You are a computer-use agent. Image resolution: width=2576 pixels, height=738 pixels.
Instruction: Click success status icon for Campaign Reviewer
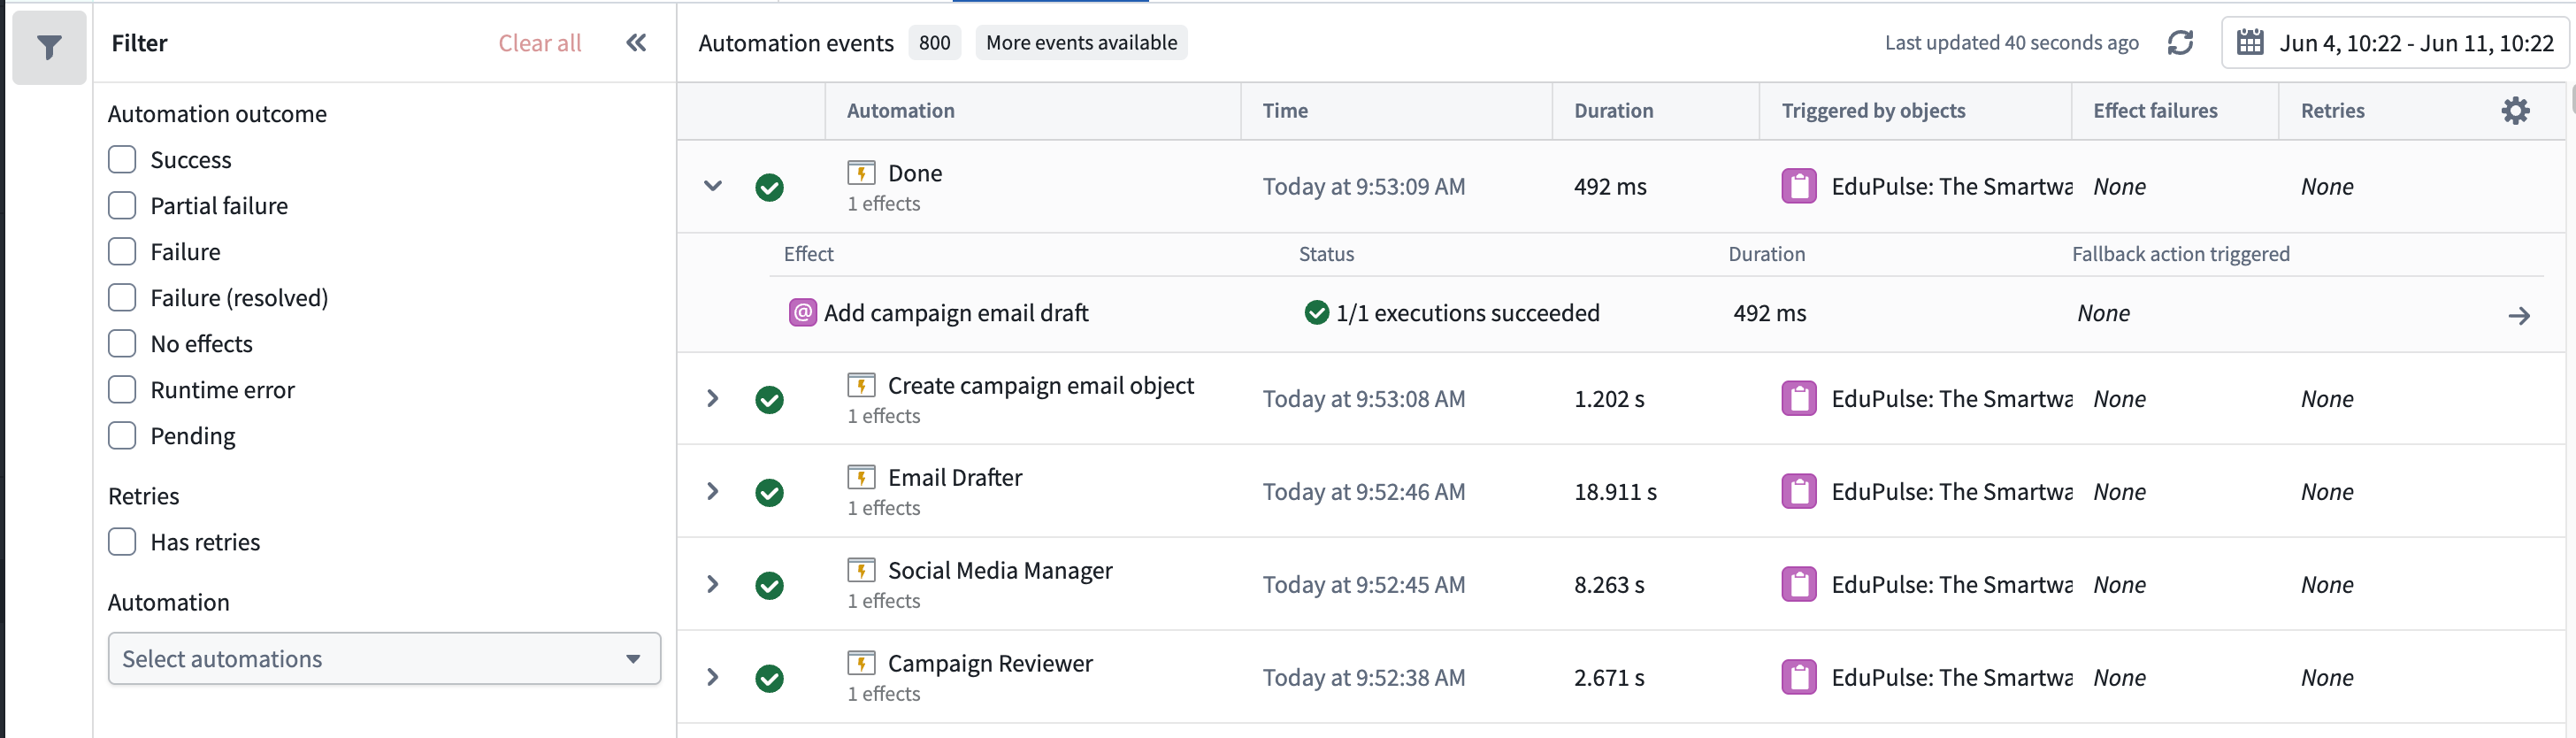[769, 678]
